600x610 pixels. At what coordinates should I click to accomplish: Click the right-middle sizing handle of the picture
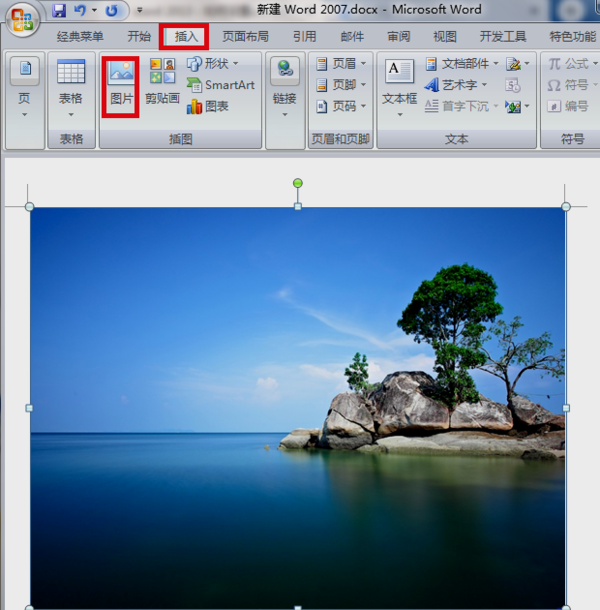pyautogui.click(x=566, y=408)
